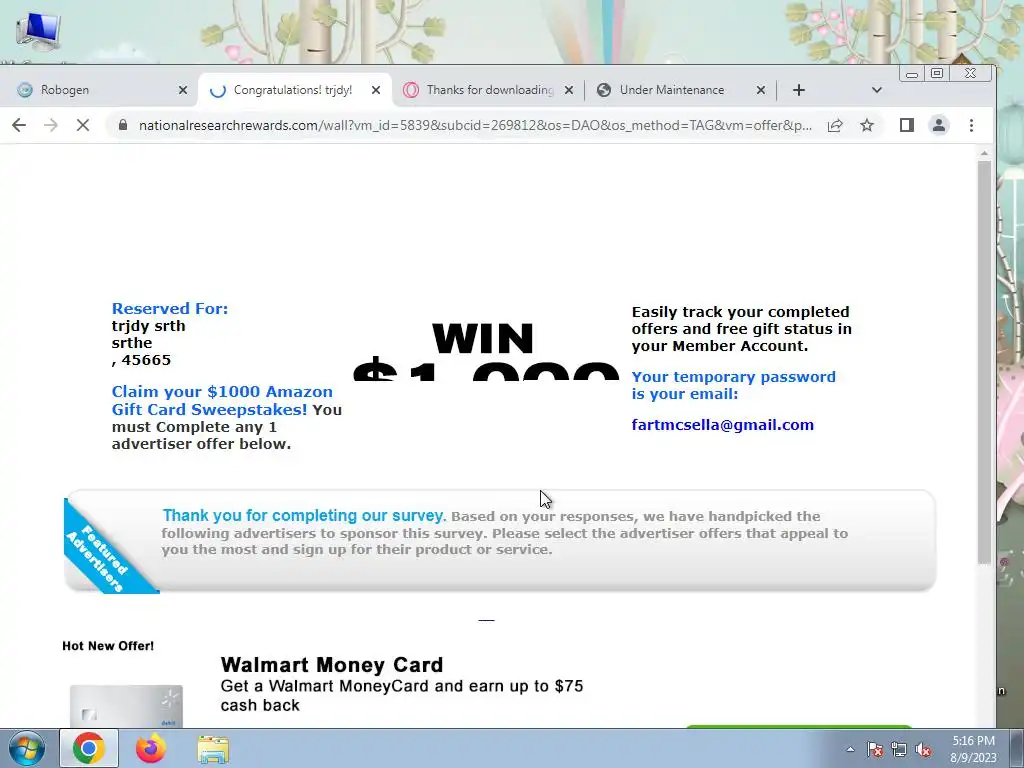Open Action Center flag icon
Image resolution: width=1024 pixels, height=768 pixels.
[x=875, y=750]
